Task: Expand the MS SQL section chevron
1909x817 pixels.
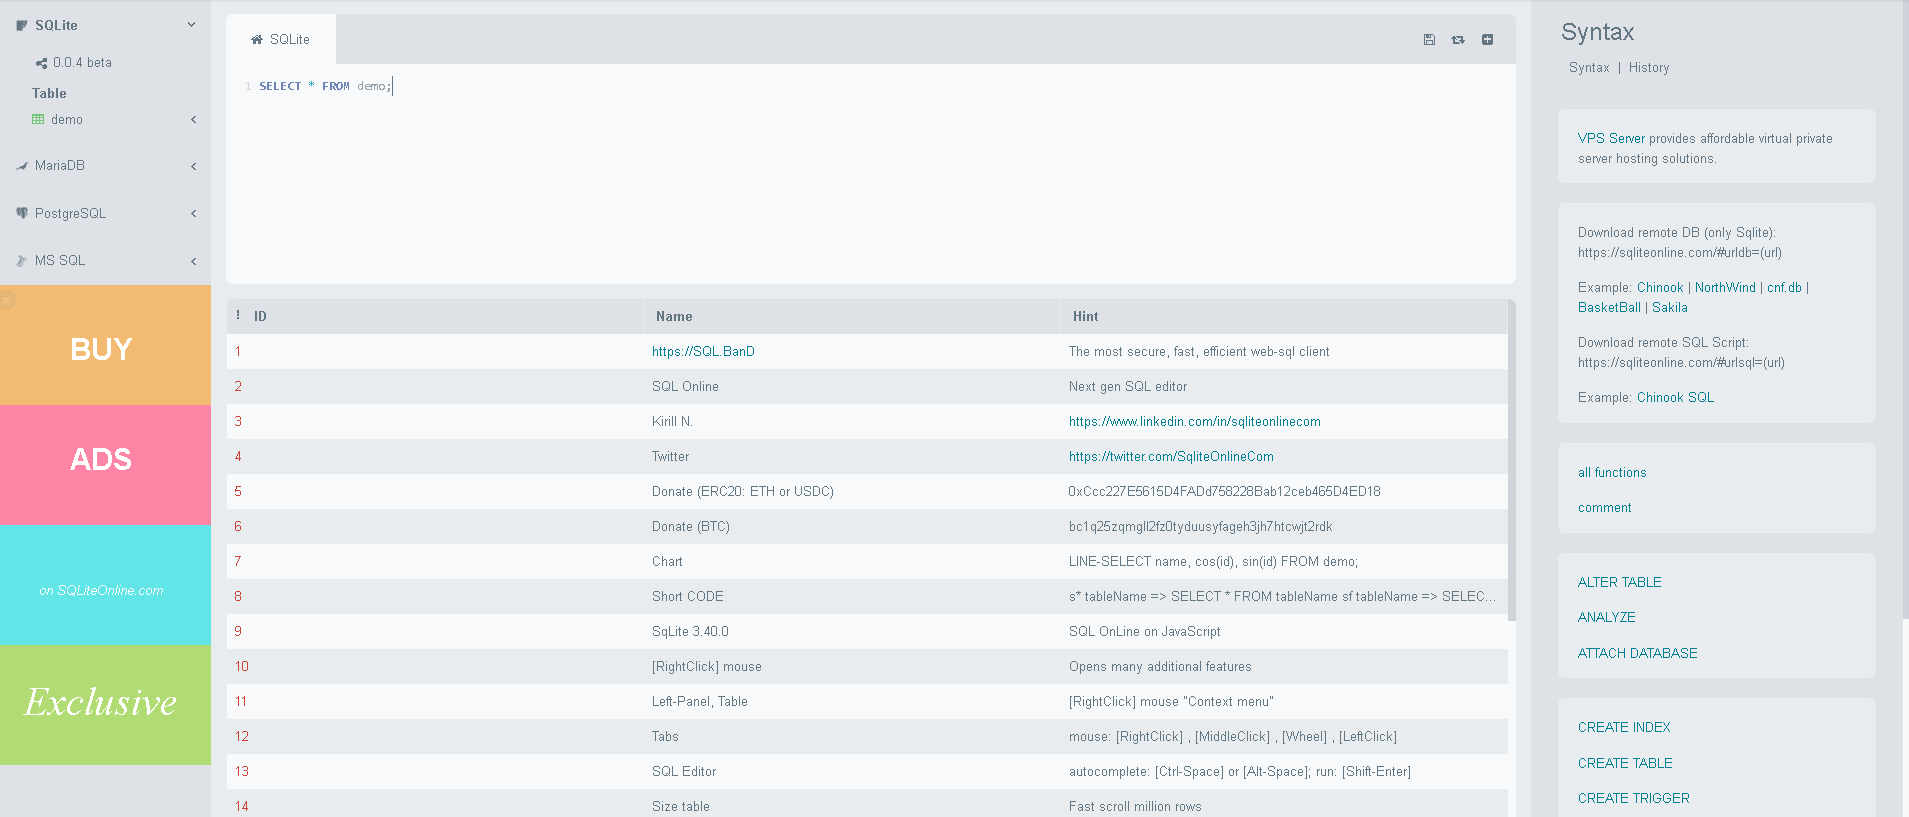Action: (x=193, y=261)
